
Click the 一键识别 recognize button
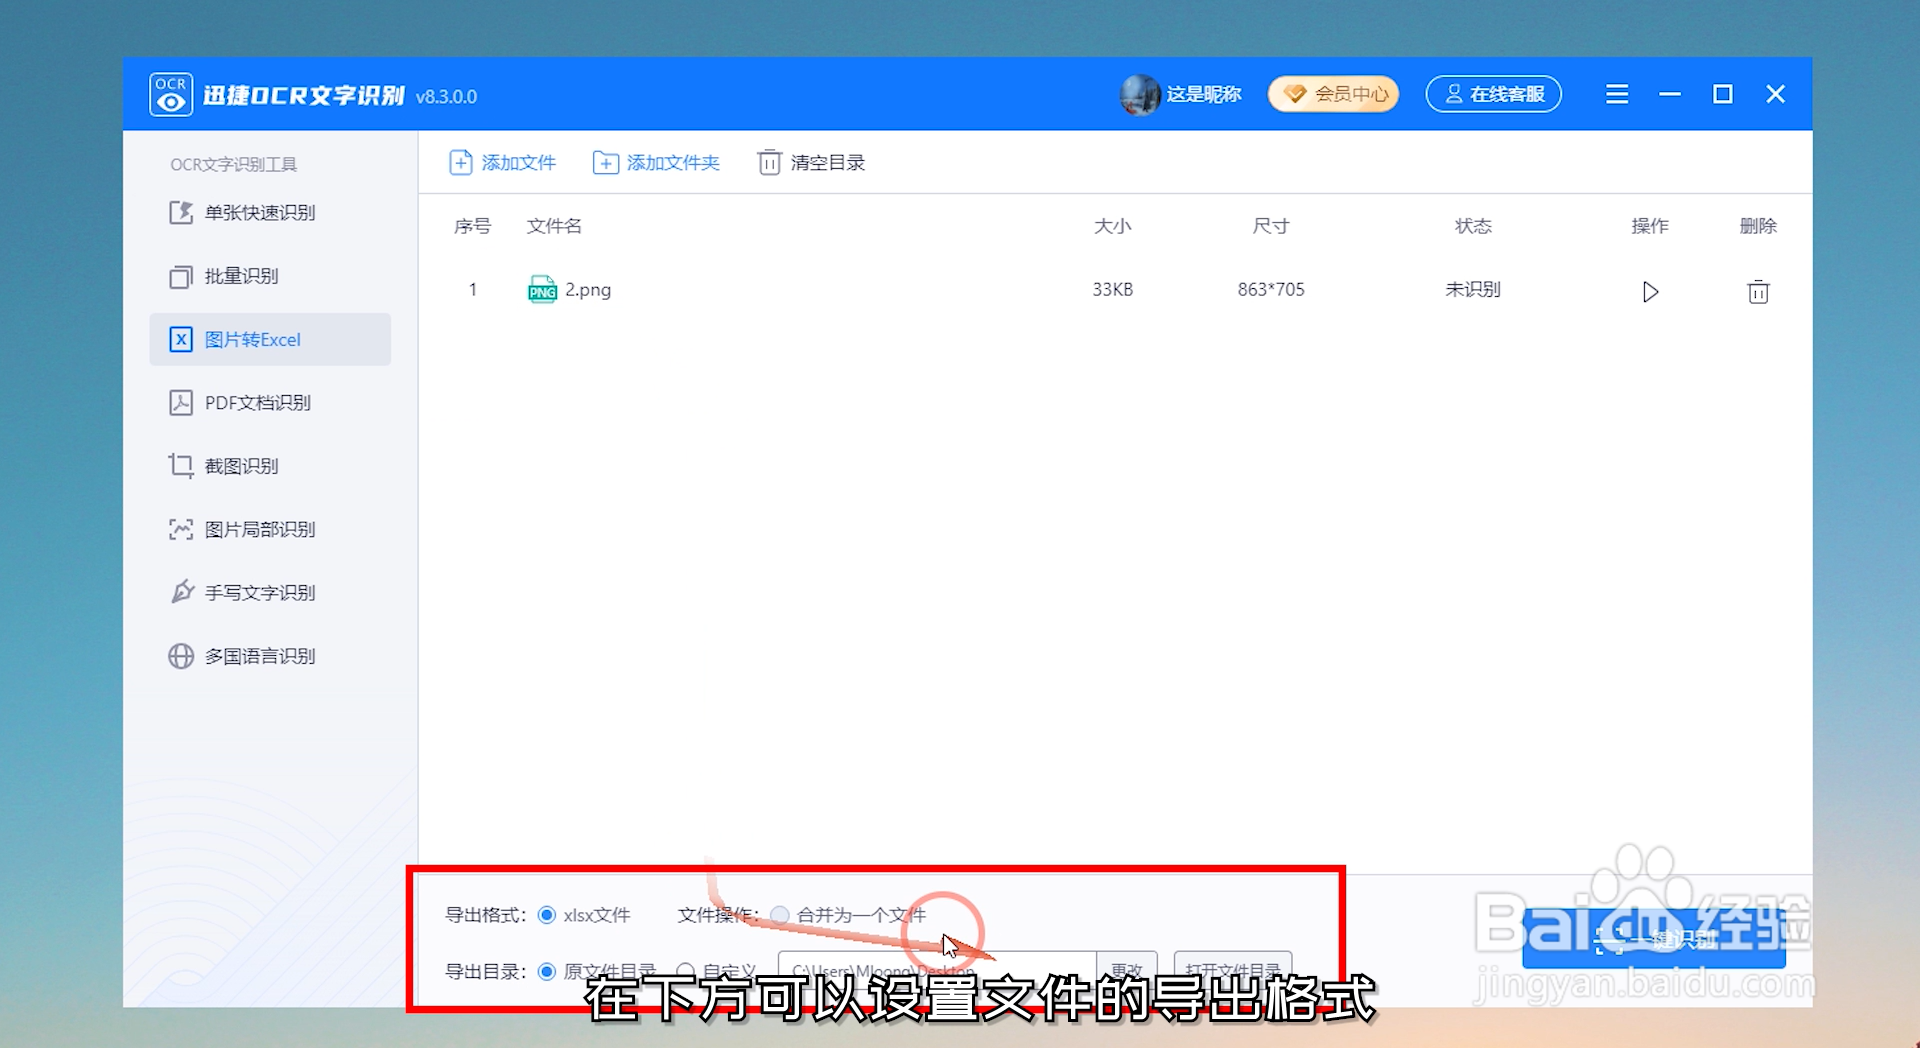1653,938
